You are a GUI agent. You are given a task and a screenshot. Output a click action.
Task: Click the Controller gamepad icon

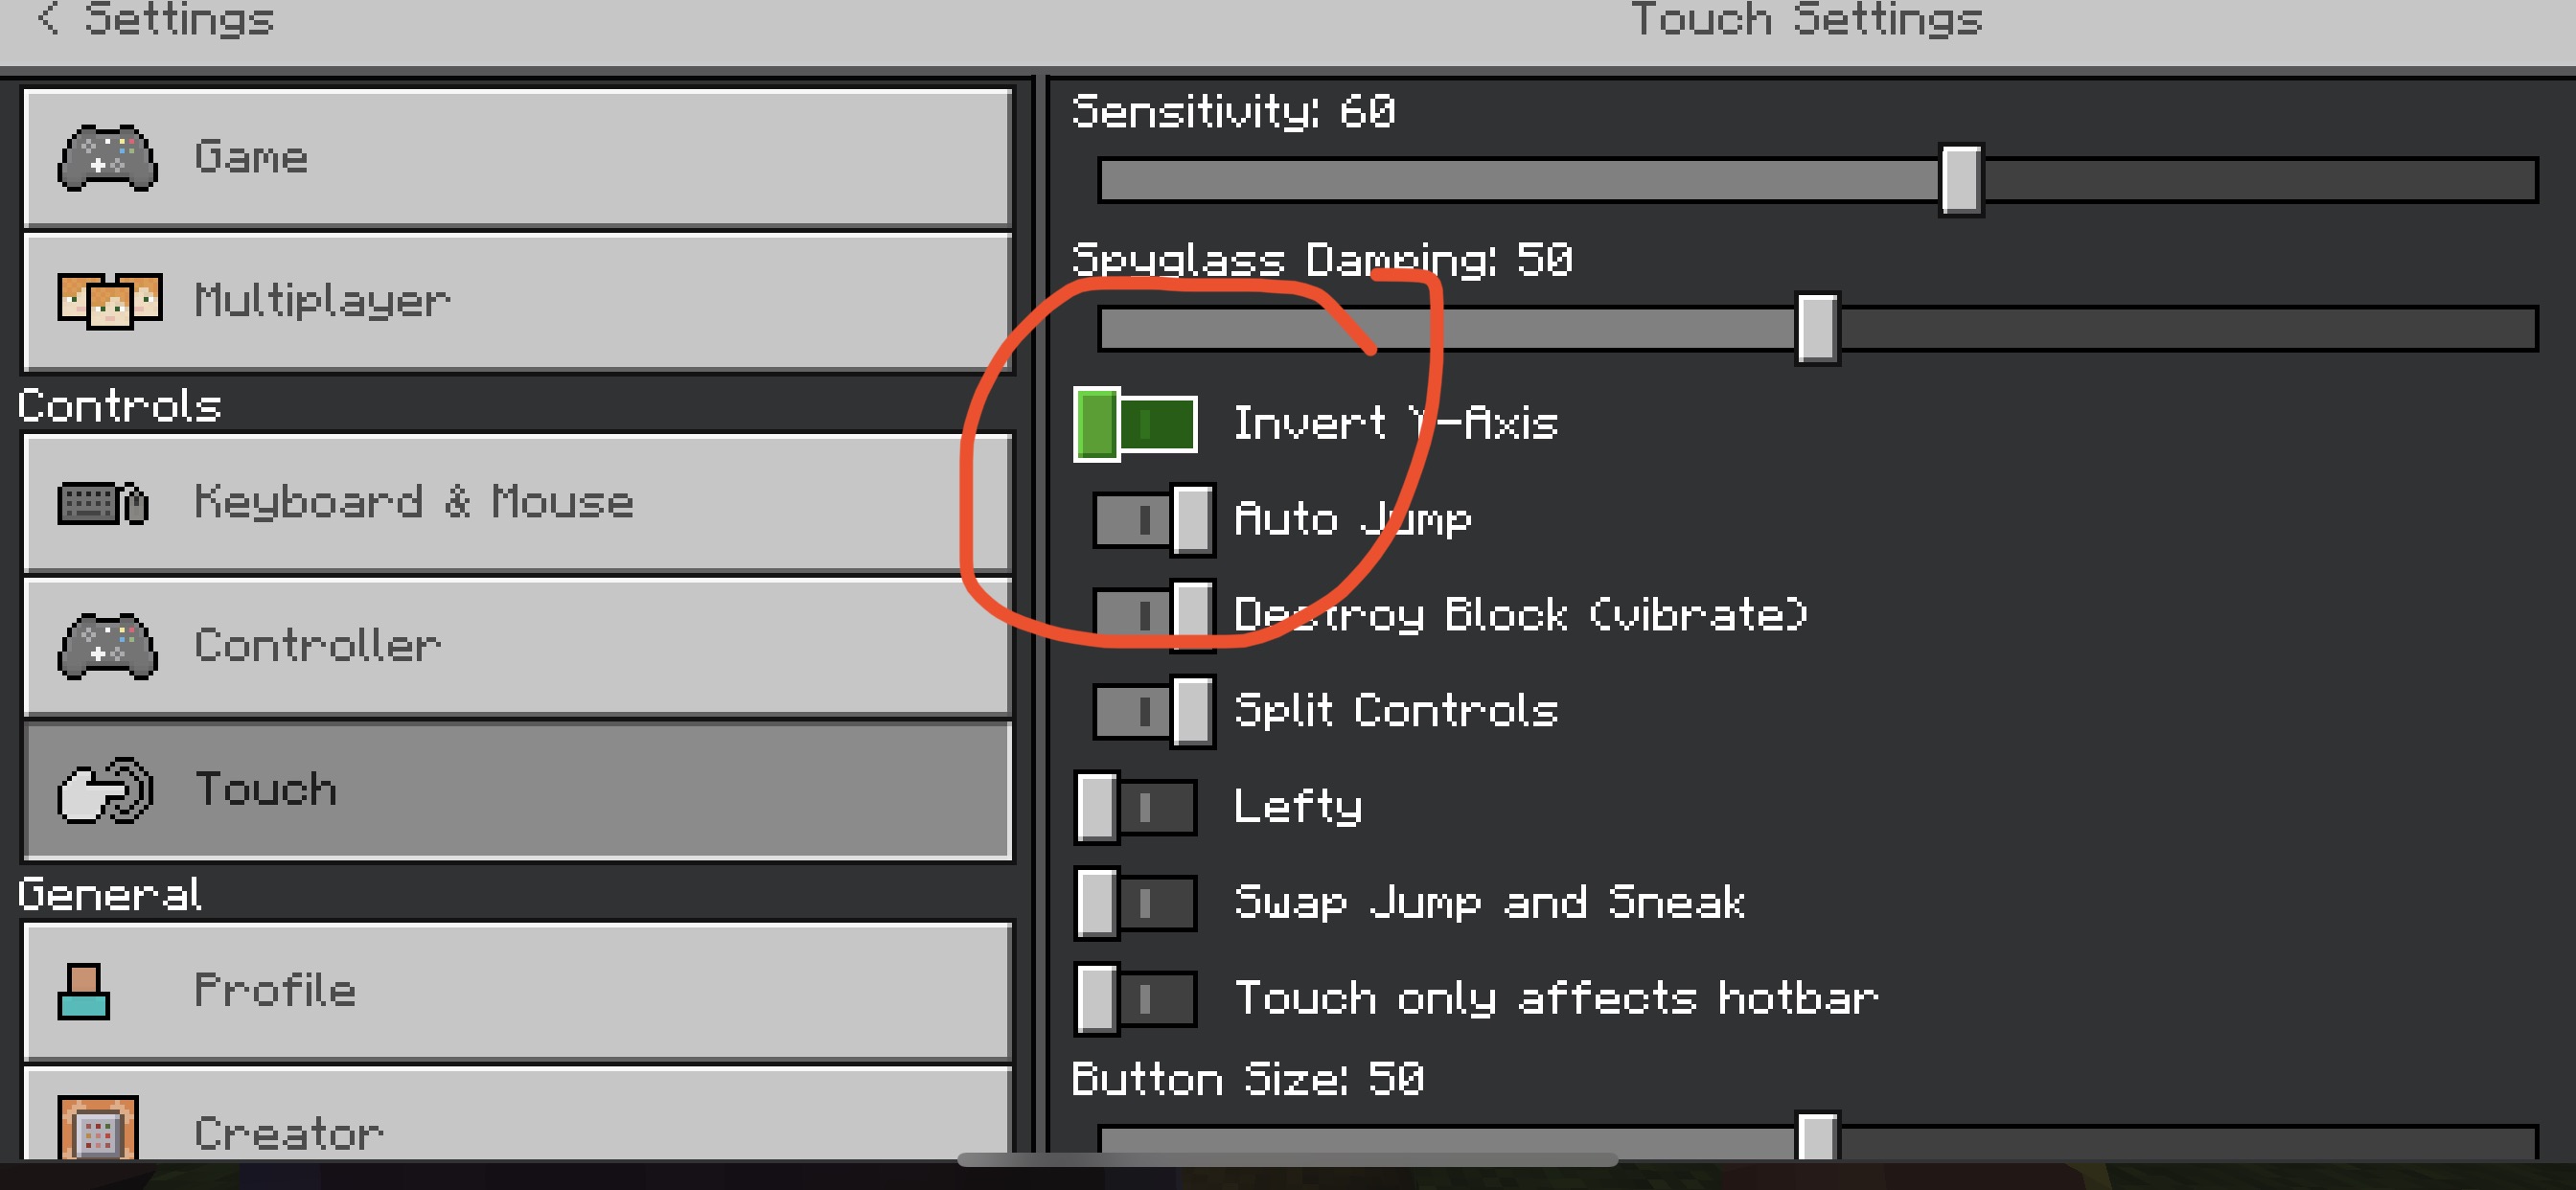107,646
